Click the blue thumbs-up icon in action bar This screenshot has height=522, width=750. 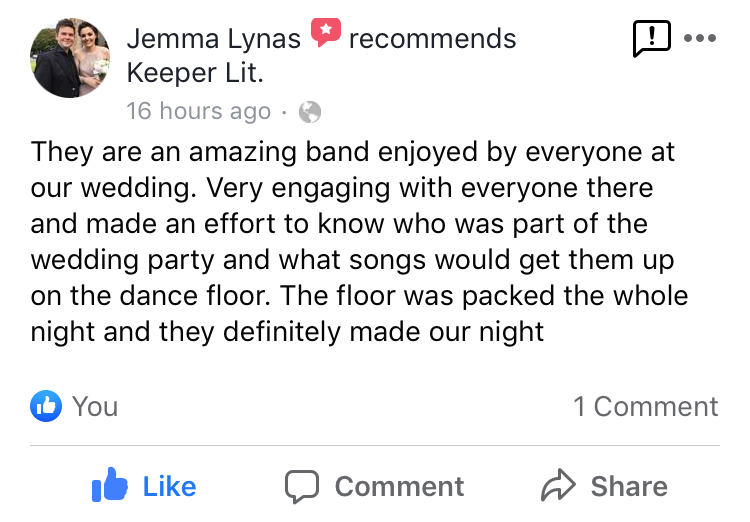(x=109, y=486)
